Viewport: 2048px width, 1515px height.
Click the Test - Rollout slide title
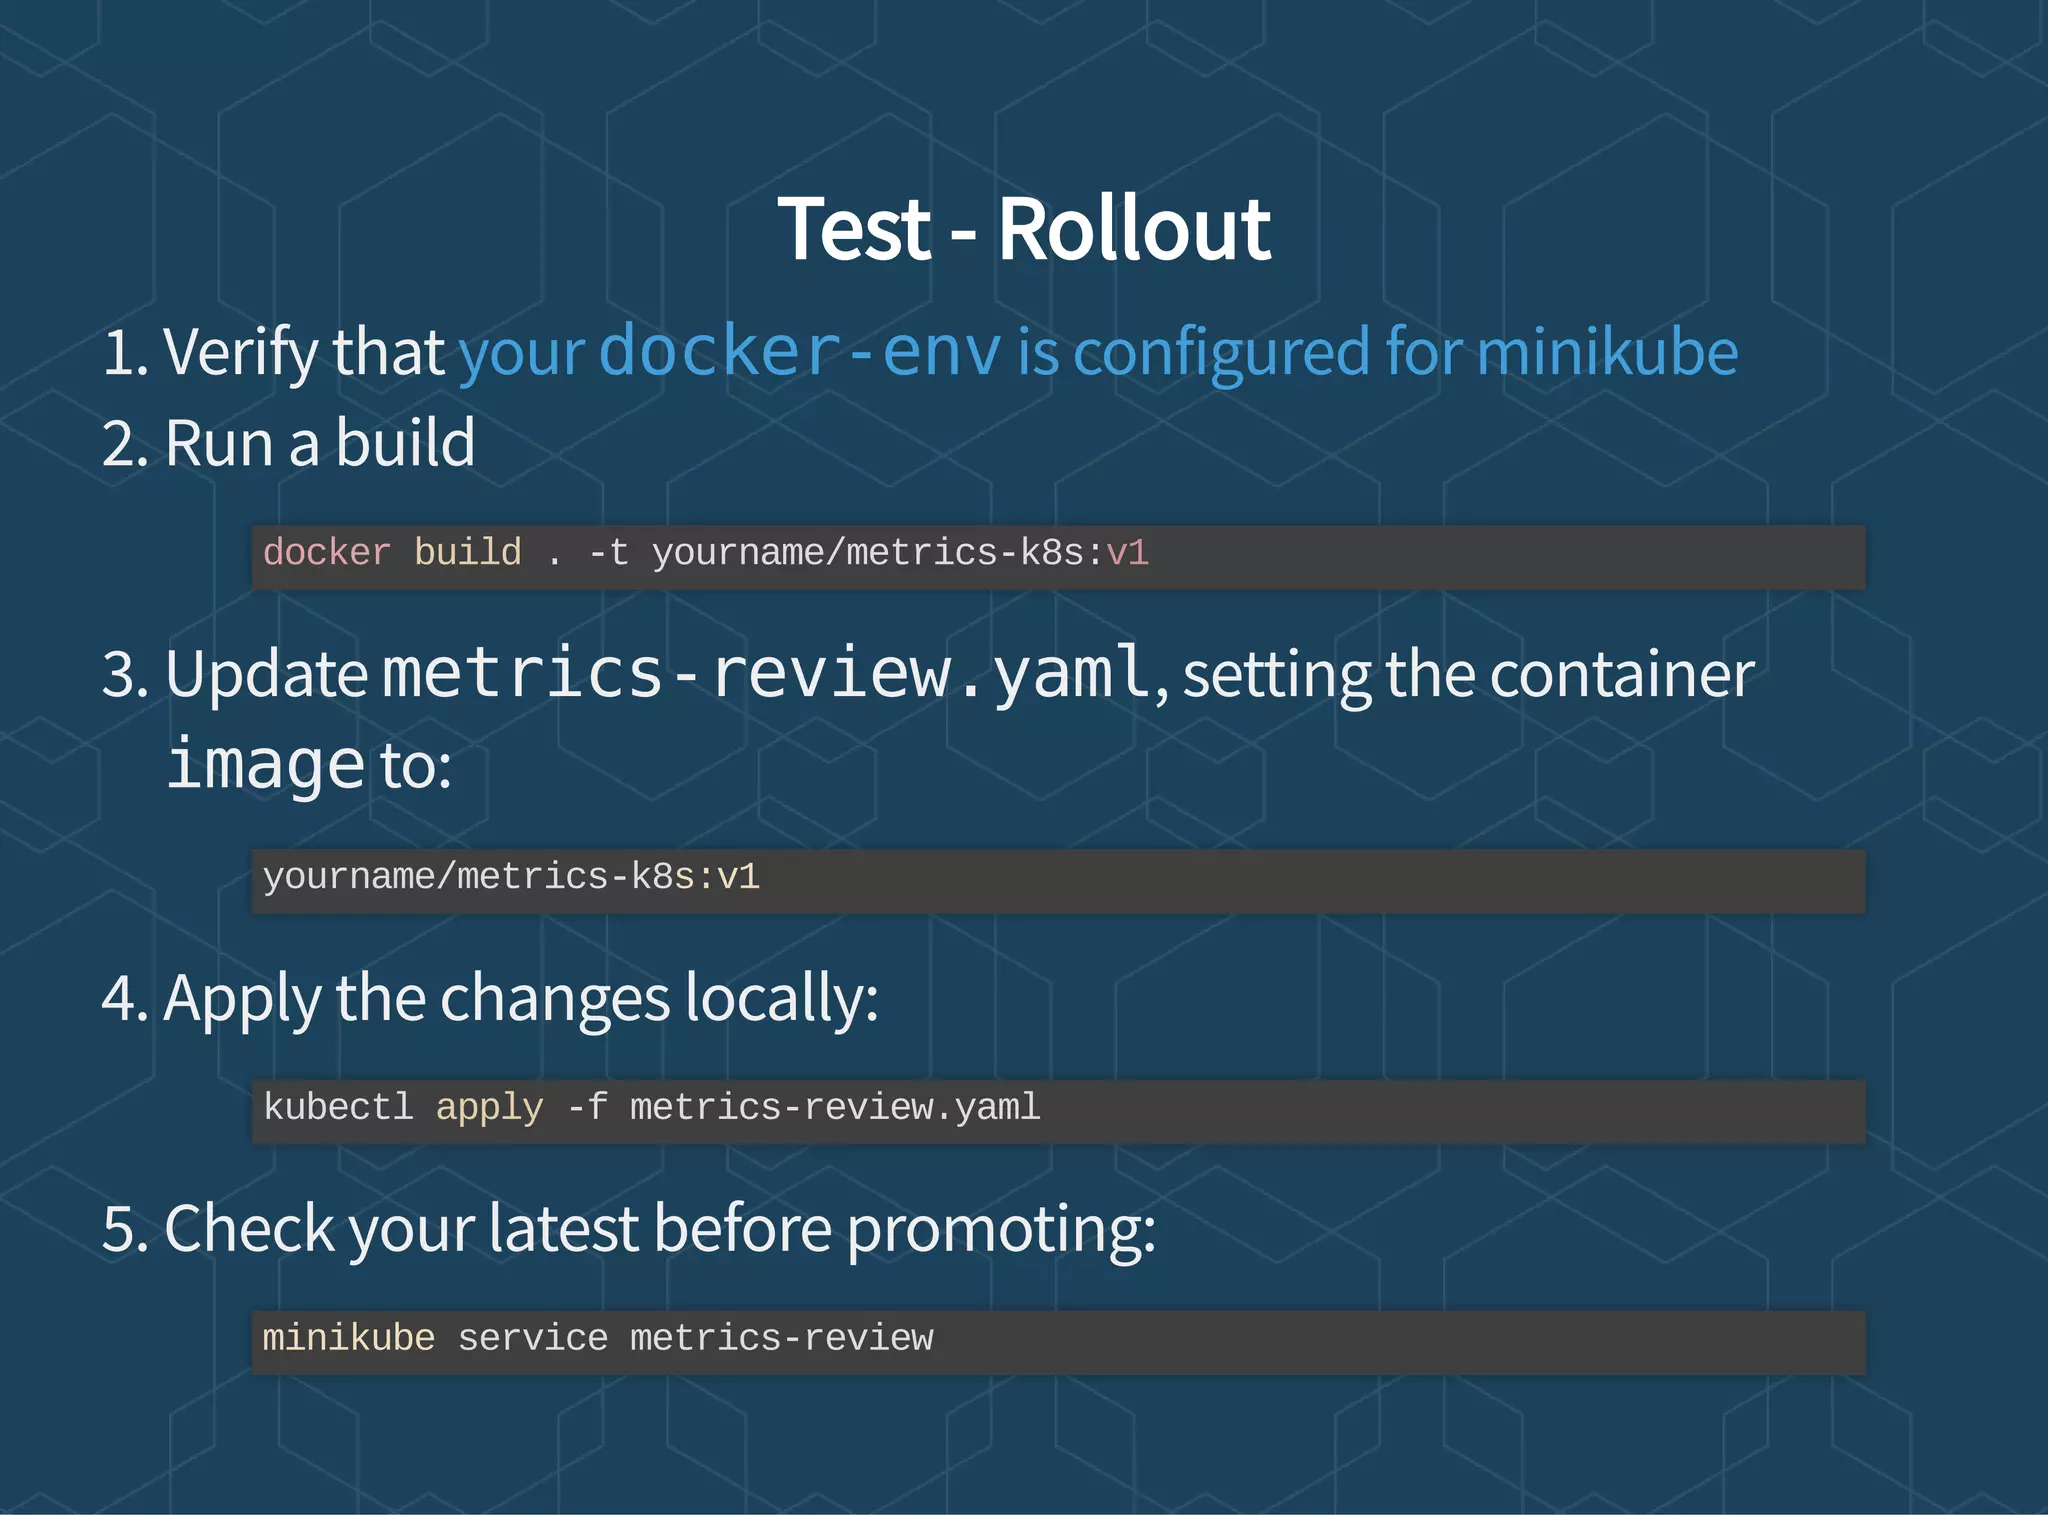[1023, 230]
